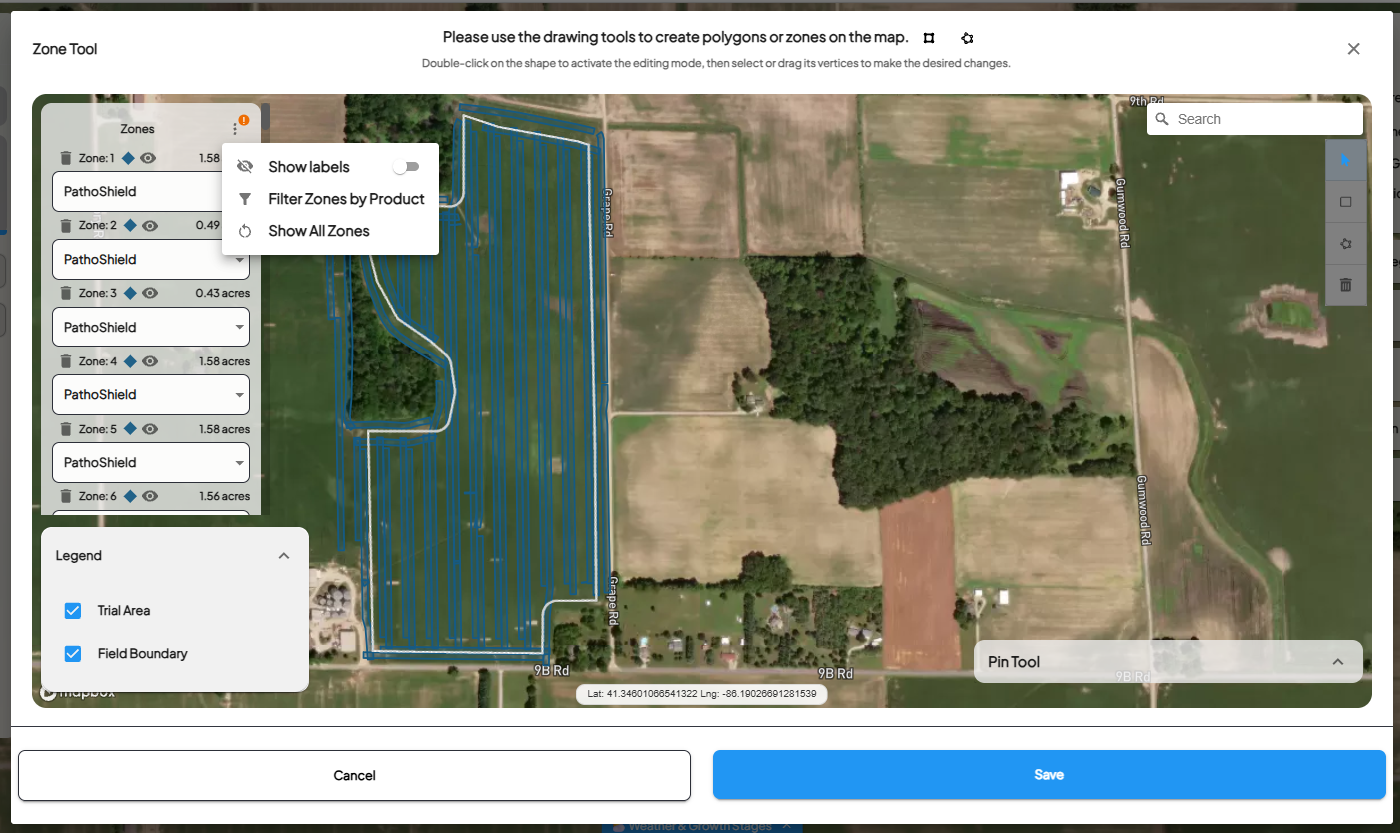1400x833 pixels.
Task: Delete Zone: 5 using the trash icon
Action: coord(65,429)
